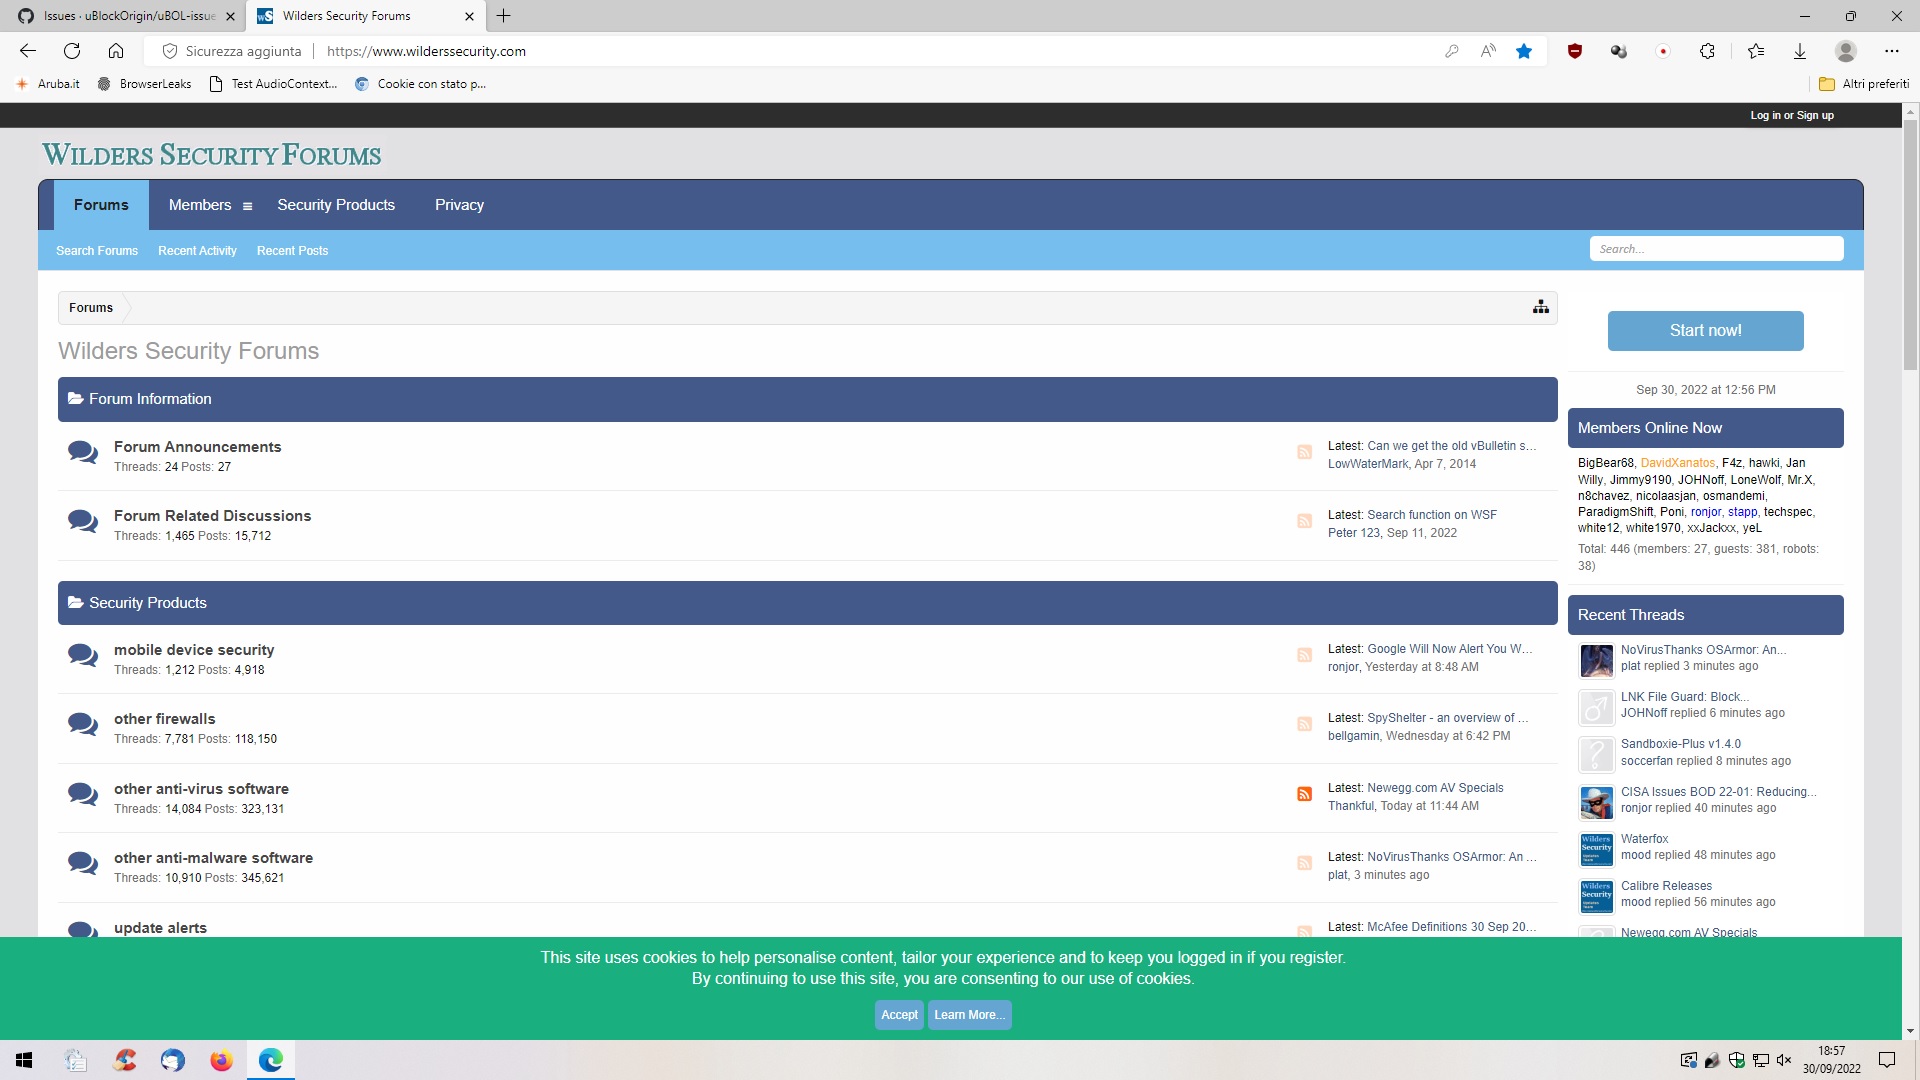Click the key icon in the address bar
Image resolution: width=1920 pixels, height=1080 pixels.
point(1451,51)
